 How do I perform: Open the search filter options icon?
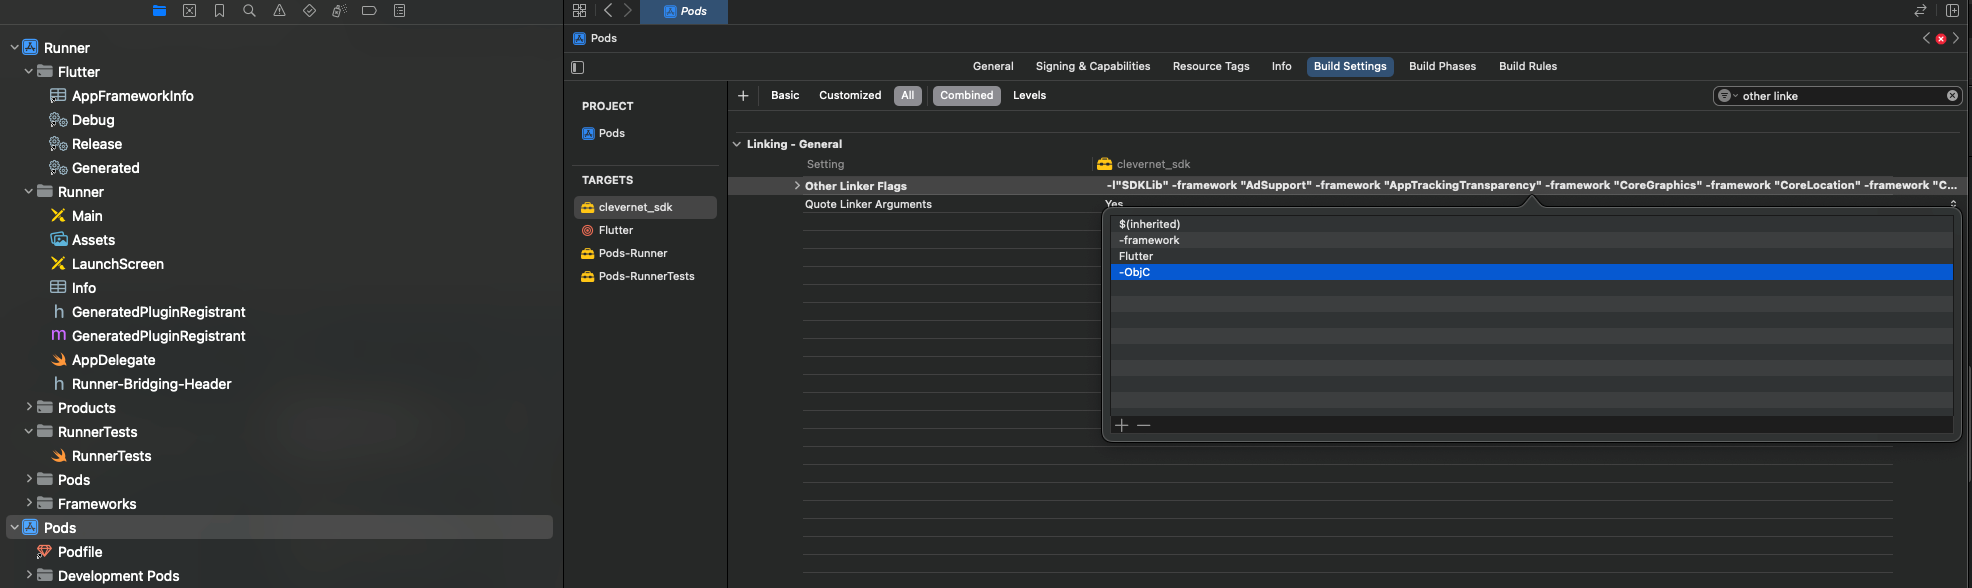pos(1726,96)
